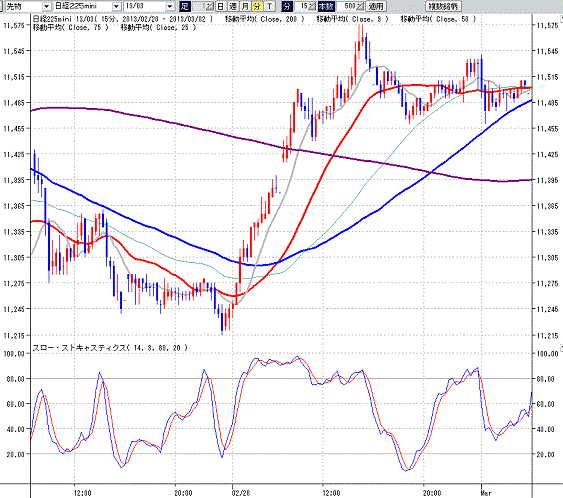This screenshot has width=563, height=498.
Task: Click the 500 bar count field
Action: [x=346, y=6]
